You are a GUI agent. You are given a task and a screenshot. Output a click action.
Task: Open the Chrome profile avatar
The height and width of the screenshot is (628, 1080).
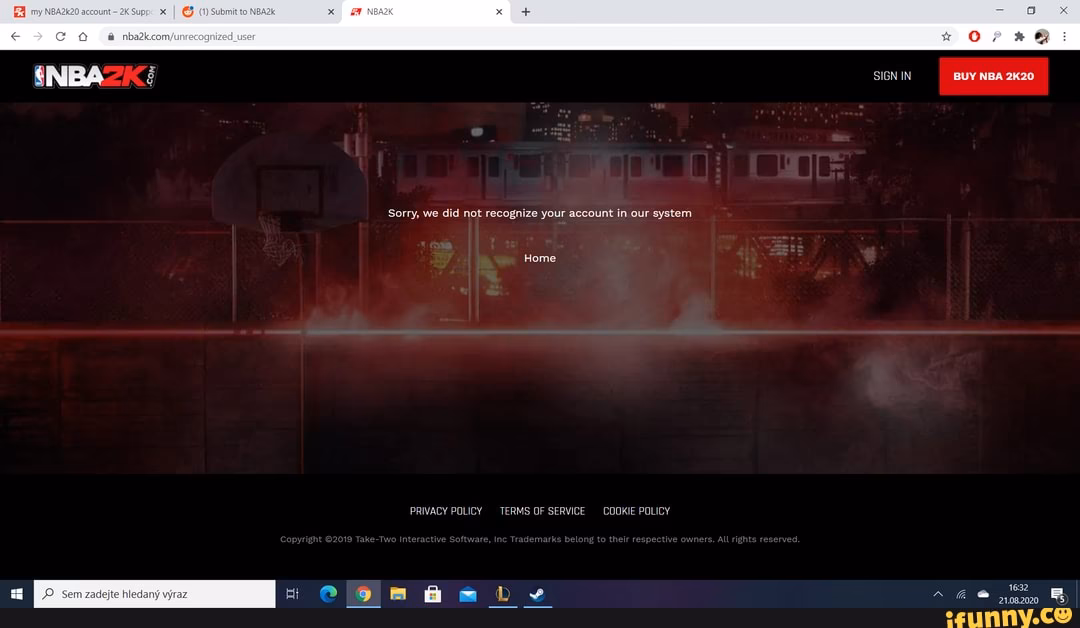[x=1041, y=36]
